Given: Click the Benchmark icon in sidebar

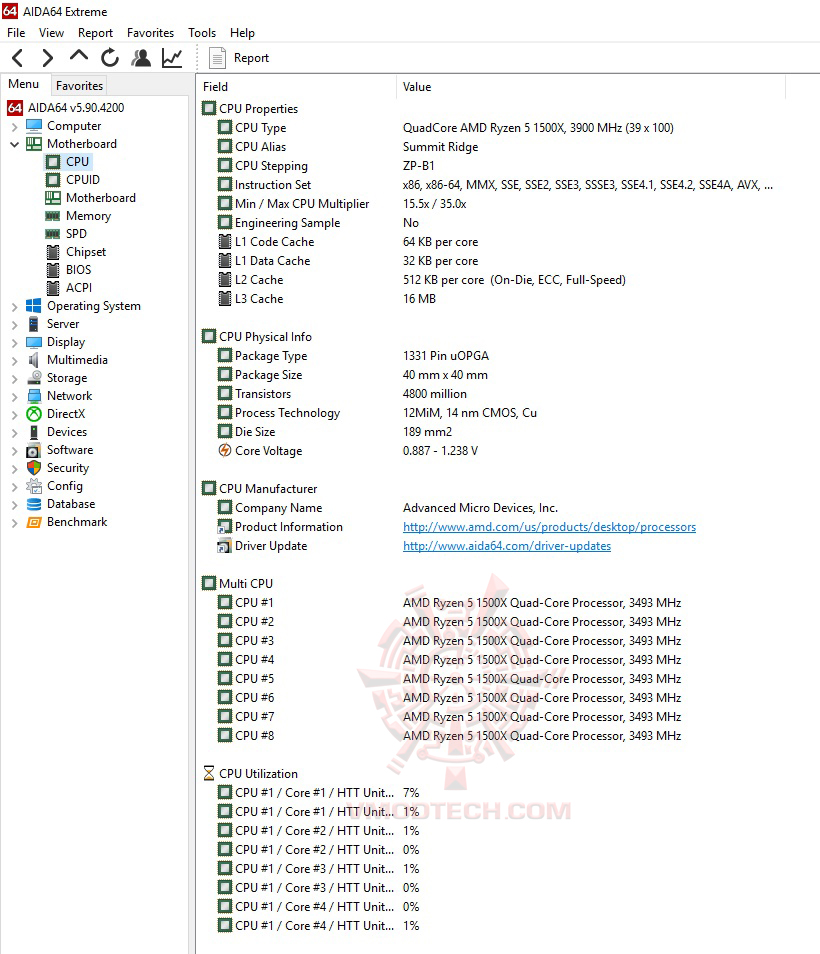Looking at the screenshot, I should pyautogui.click(x=34, y=522).
